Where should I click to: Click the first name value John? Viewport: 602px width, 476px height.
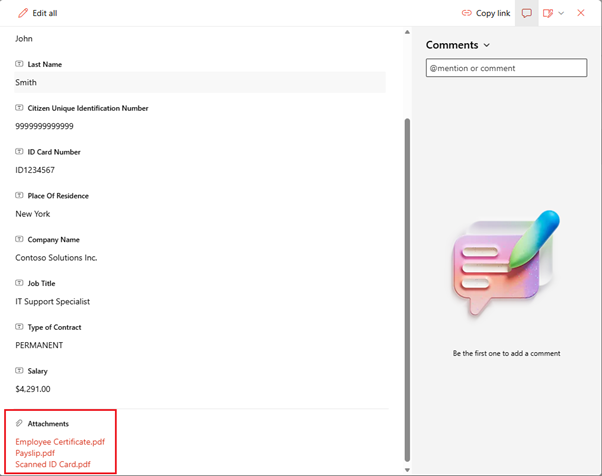(x=24, y=39)
